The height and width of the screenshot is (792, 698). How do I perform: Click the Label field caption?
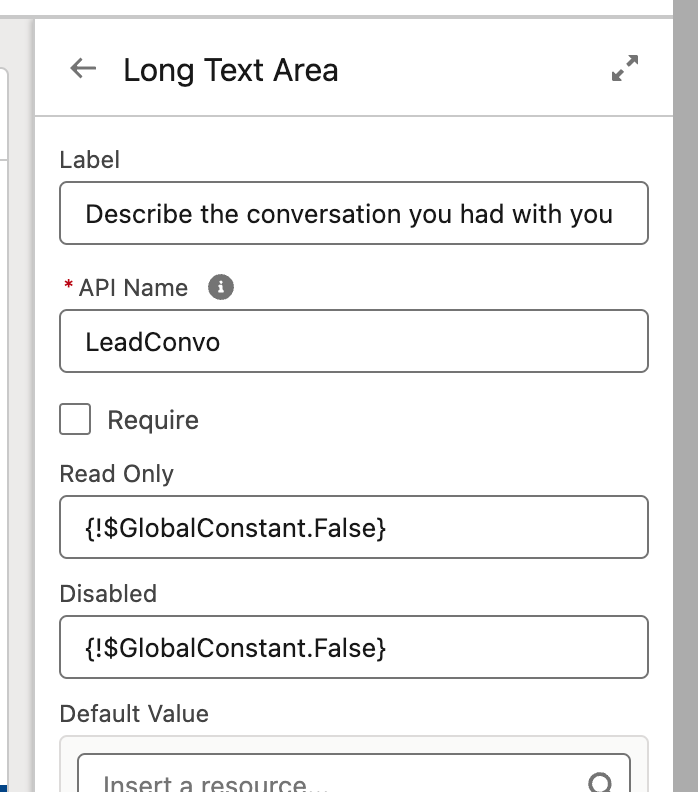(x=89, y=160)
